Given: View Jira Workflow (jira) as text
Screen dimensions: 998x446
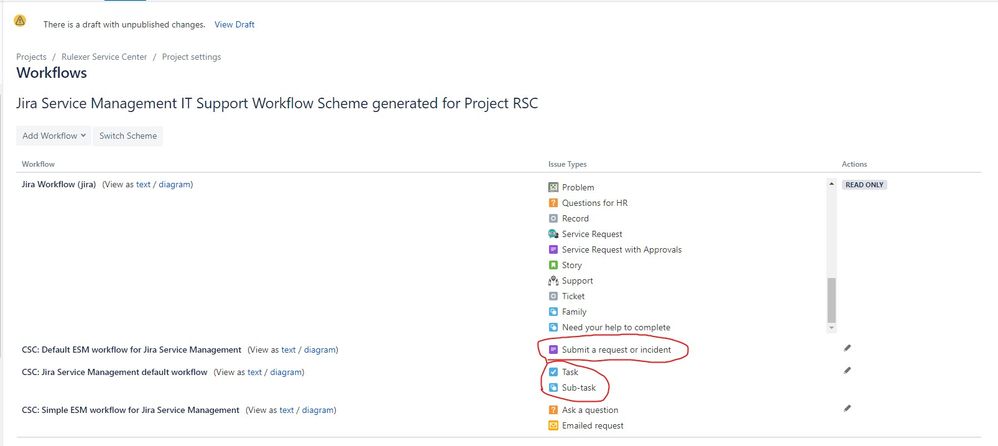Looking at the screenshot, I should 143,185.
